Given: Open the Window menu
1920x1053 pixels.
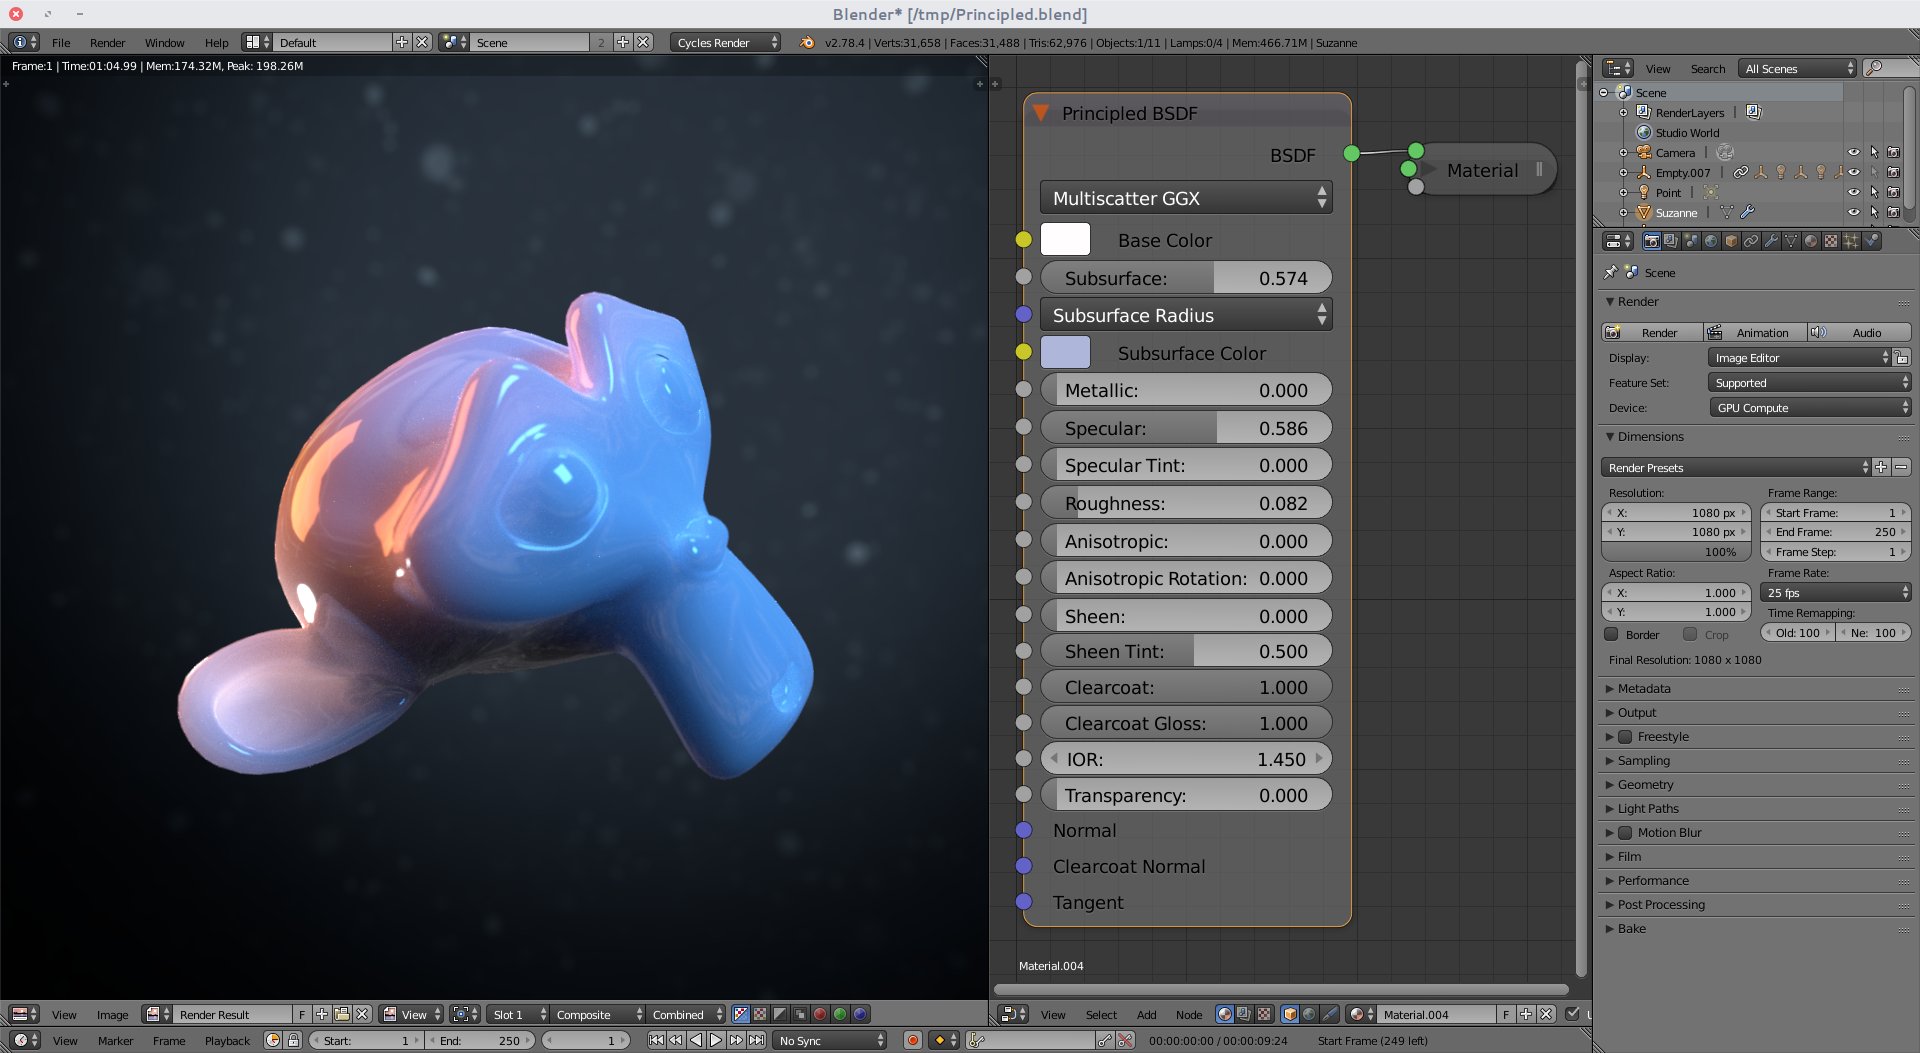Looking at the screenshot, I should click(164, 42).
